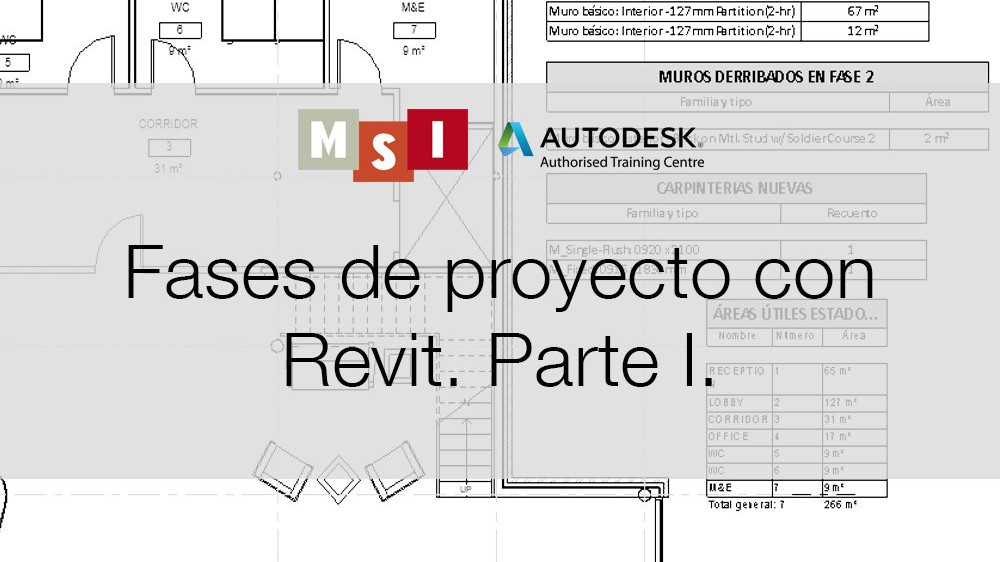Screen dimensions: 1000x562
Task: Click the Muro básico row with 67 m²
Action: (737, 11)
